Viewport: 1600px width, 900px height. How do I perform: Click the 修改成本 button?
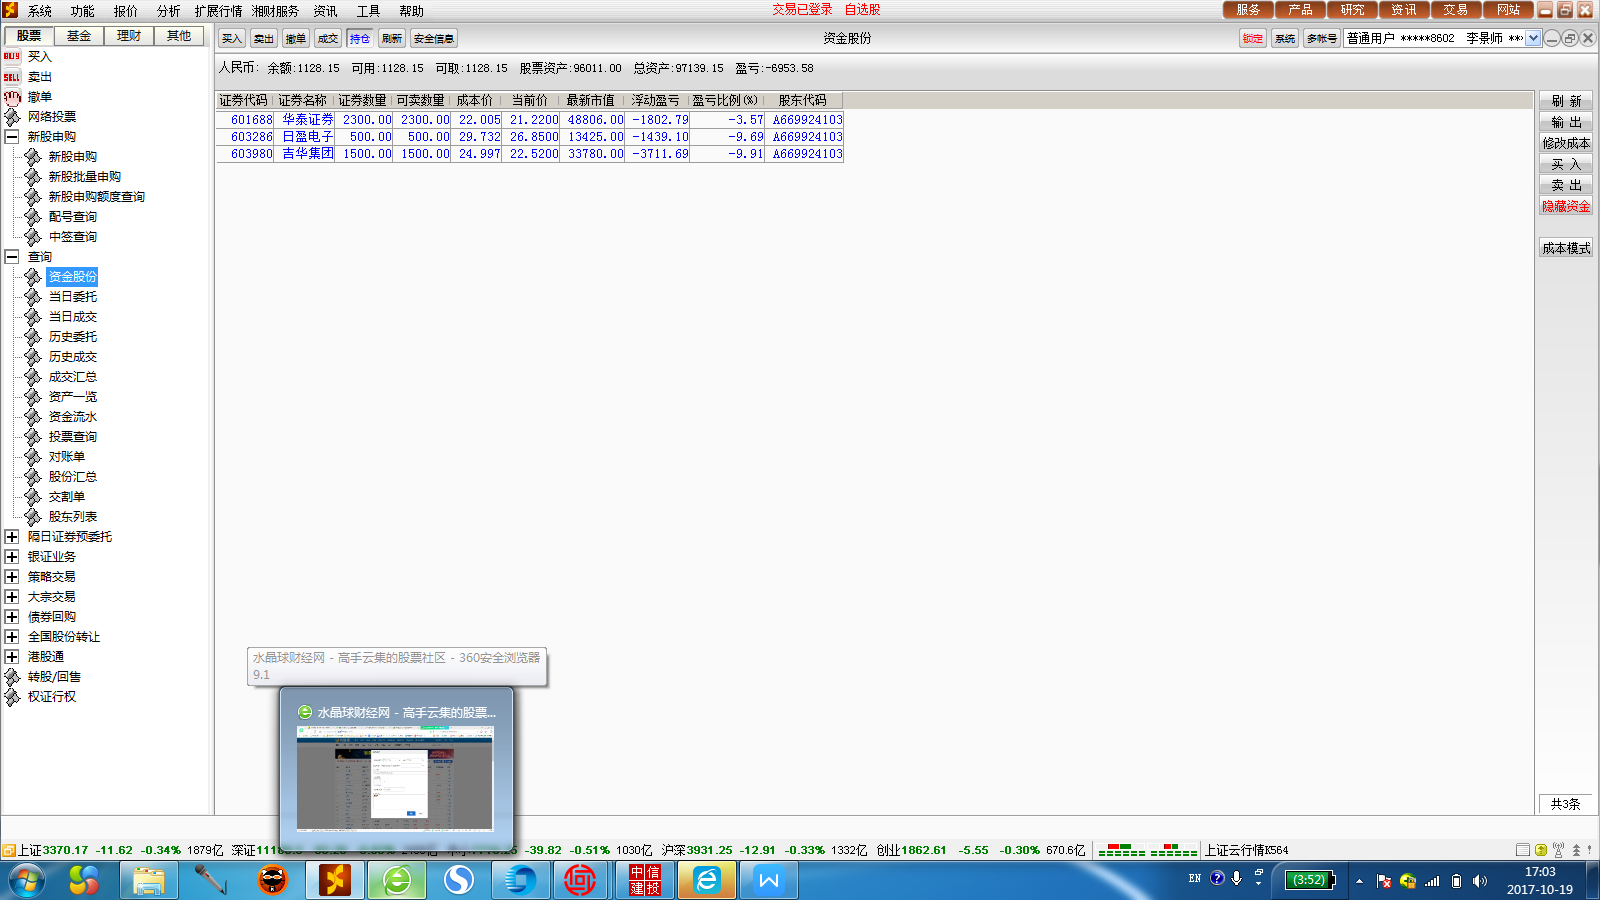[x=1565, y=144]
